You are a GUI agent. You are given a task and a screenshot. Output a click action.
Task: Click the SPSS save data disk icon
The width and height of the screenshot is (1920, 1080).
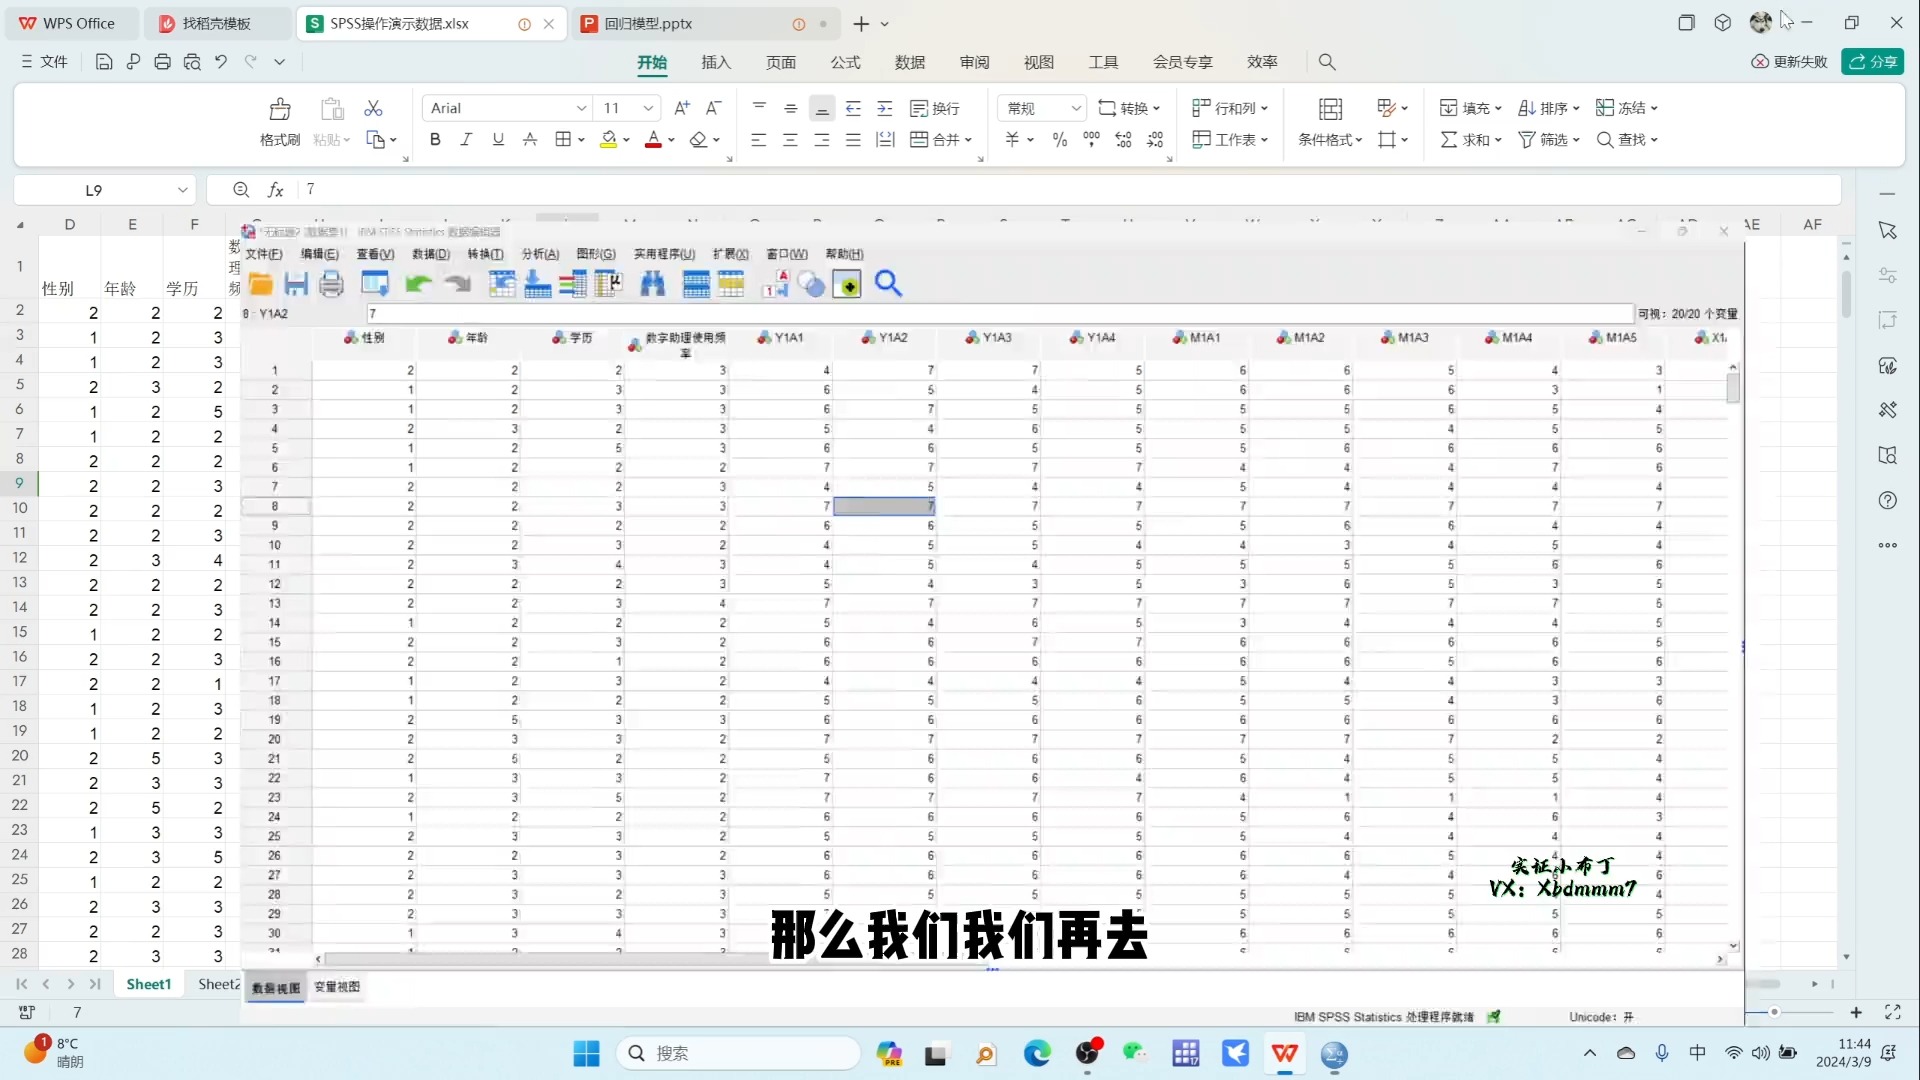click(296, 284)
